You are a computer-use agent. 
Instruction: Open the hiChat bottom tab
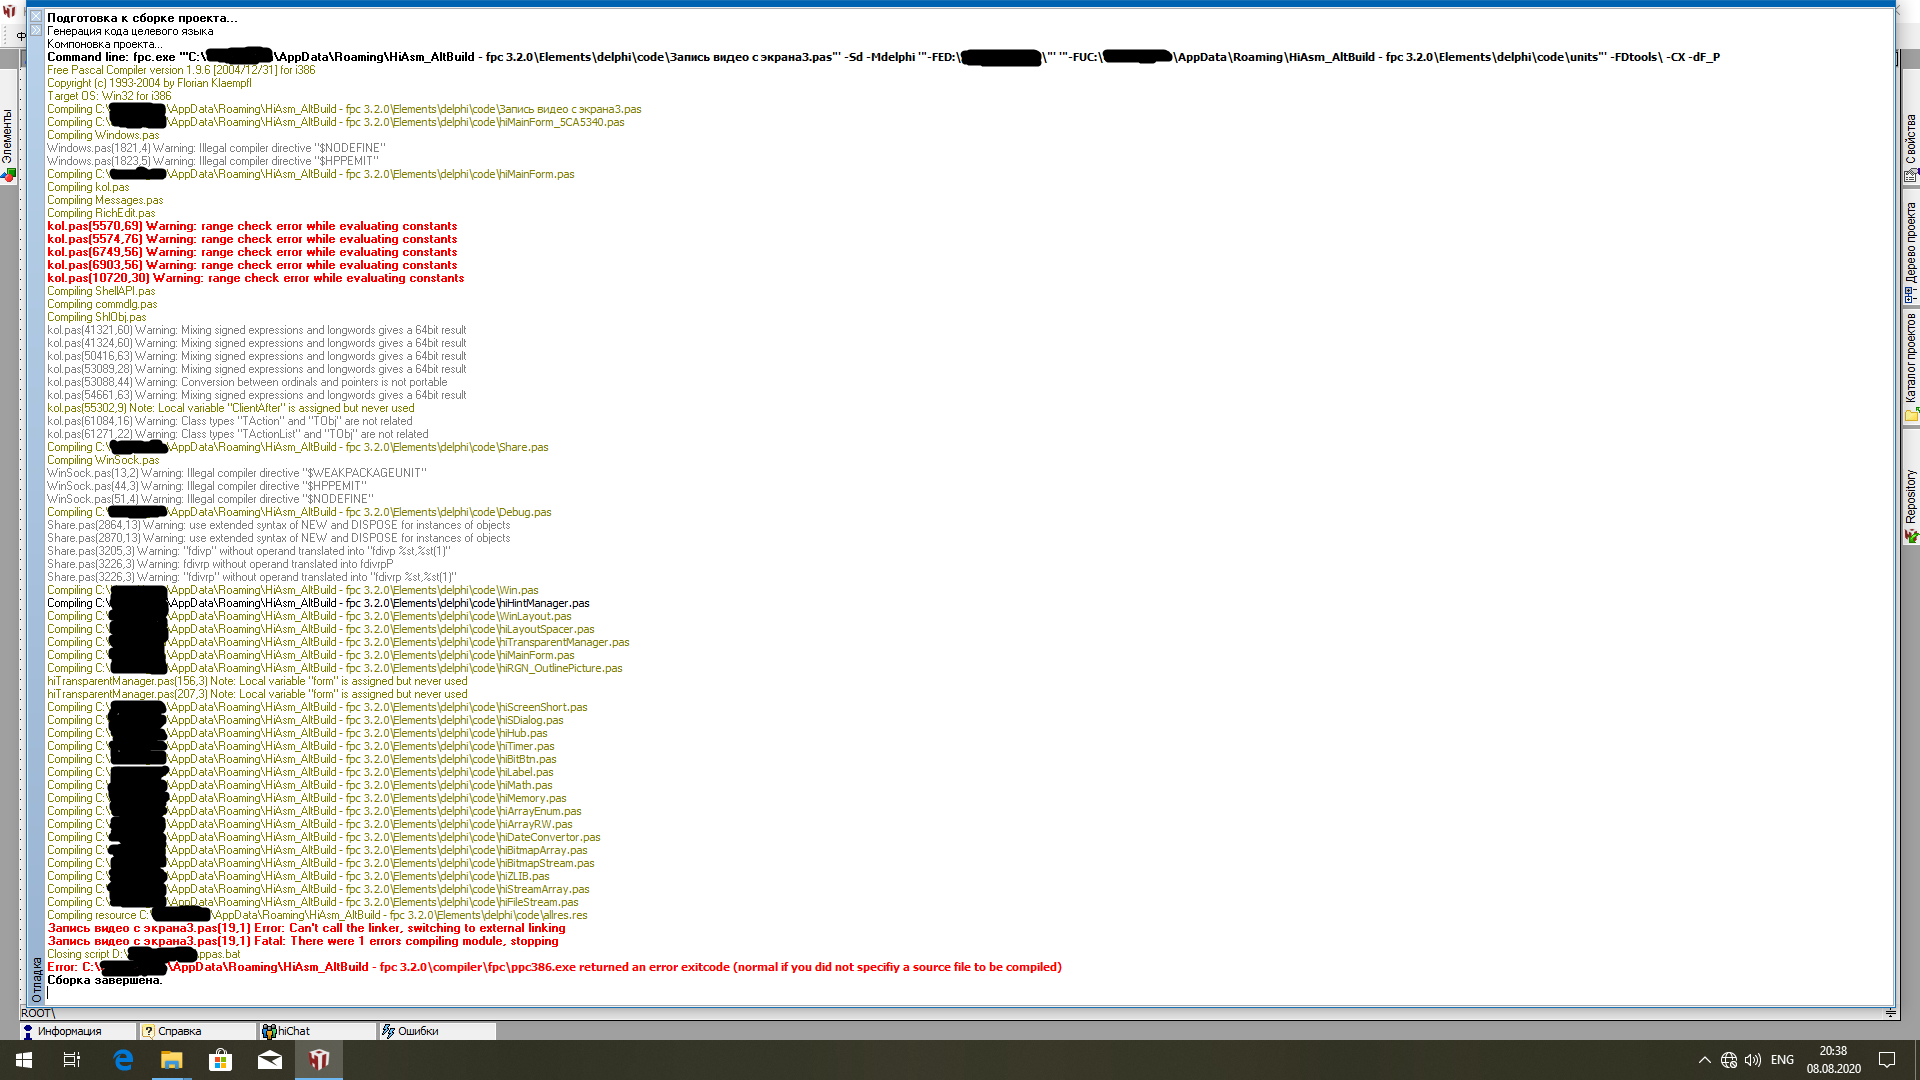point(294,1031)
